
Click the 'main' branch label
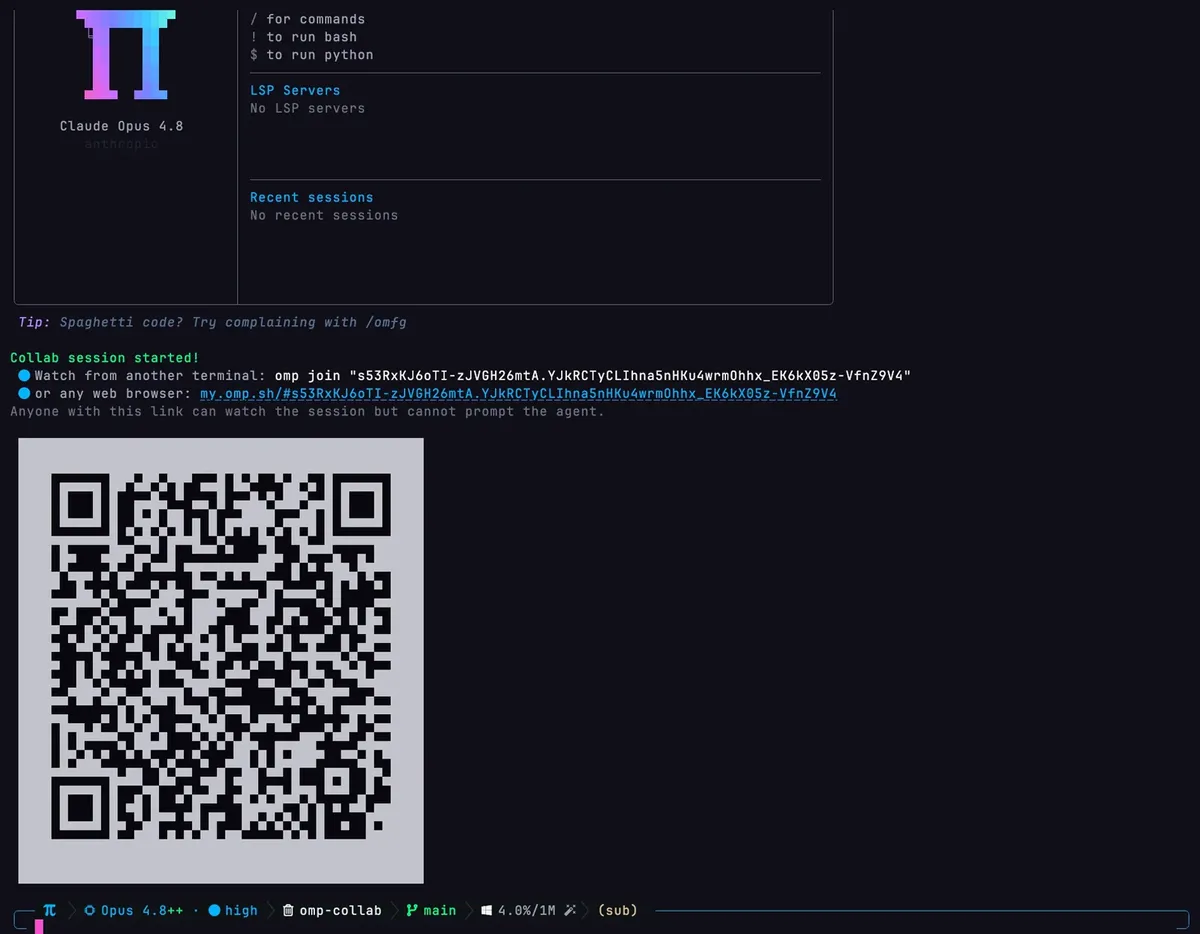(x=440, y=911)
